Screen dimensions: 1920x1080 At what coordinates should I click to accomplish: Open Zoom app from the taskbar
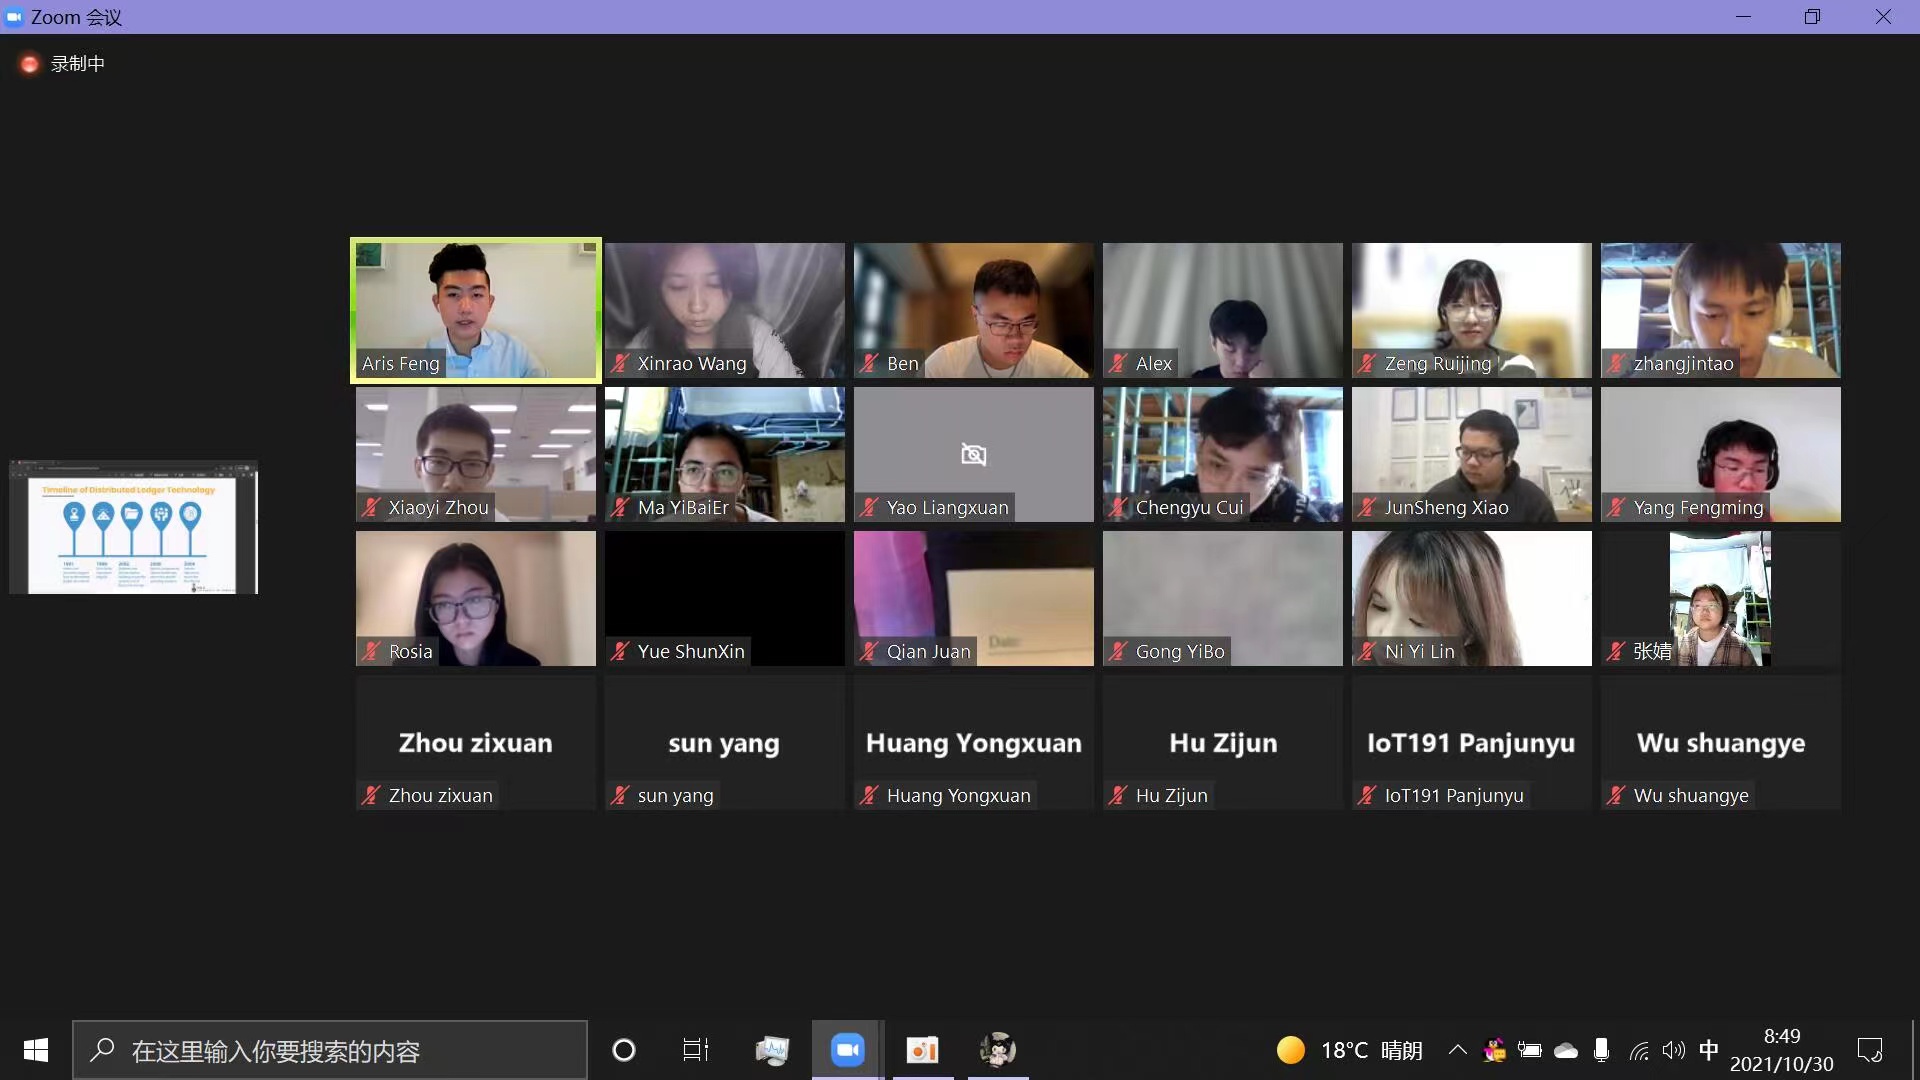[x=847, y=1050]
